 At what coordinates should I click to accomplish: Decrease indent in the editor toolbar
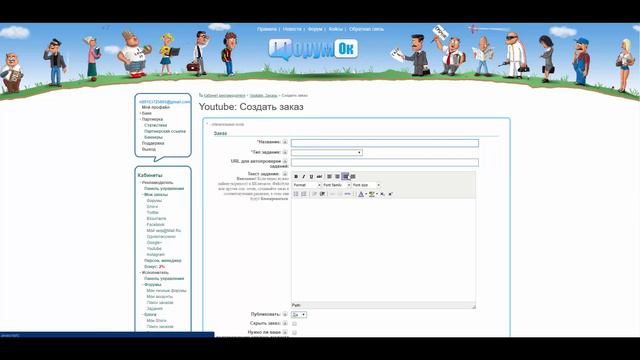[314, 194]
